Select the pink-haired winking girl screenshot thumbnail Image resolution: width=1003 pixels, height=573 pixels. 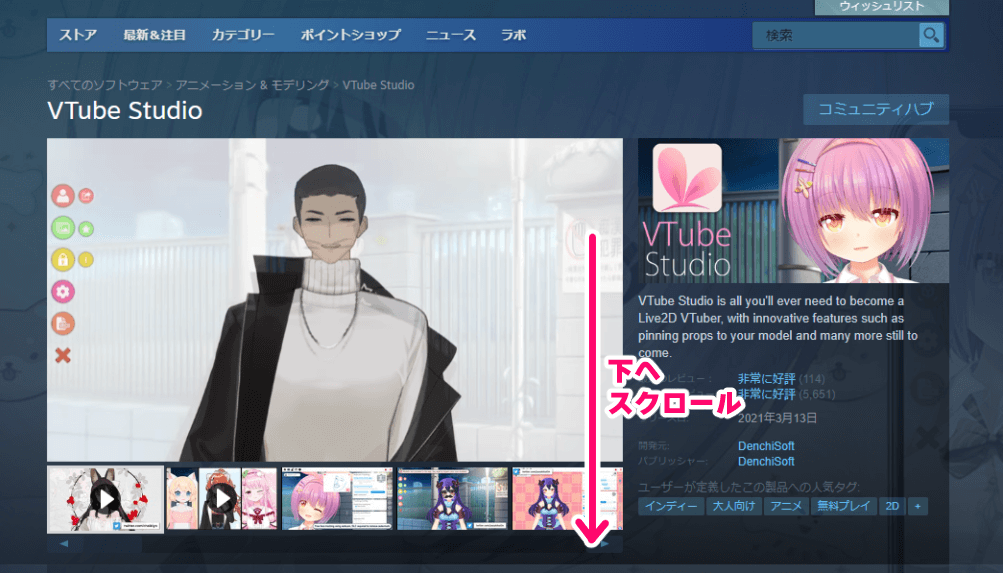point(337,499)
